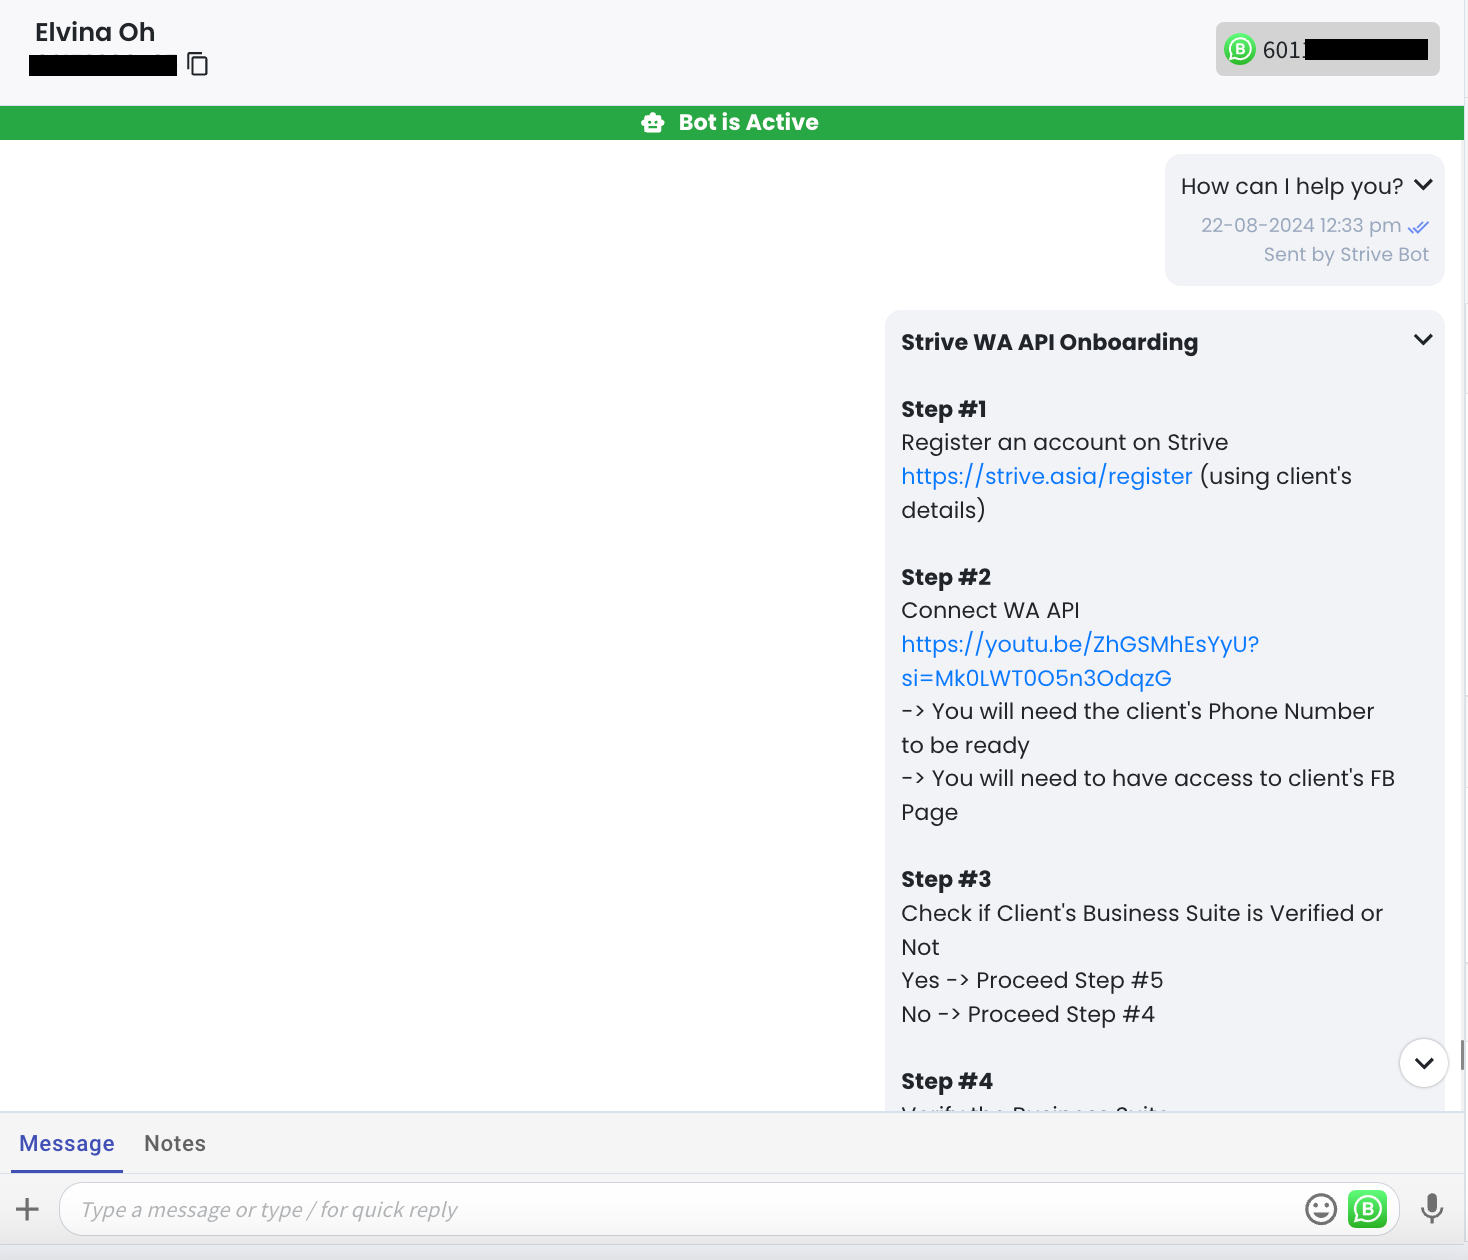Click the 'Strive WA API Onboarding' heading
Viewport: 1468px width, 1260px height.
[x=1049, y=342]
